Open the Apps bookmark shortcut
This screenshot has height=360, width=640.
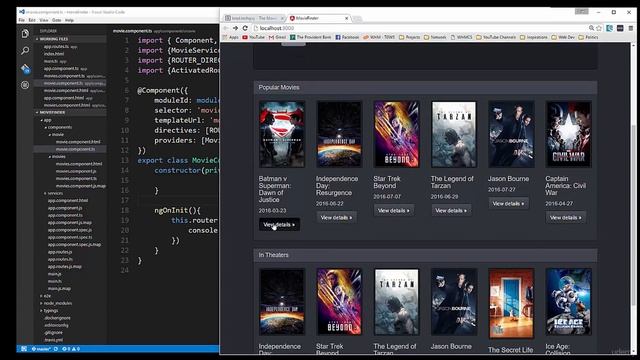pyautogui.click(x=231, y=37)
